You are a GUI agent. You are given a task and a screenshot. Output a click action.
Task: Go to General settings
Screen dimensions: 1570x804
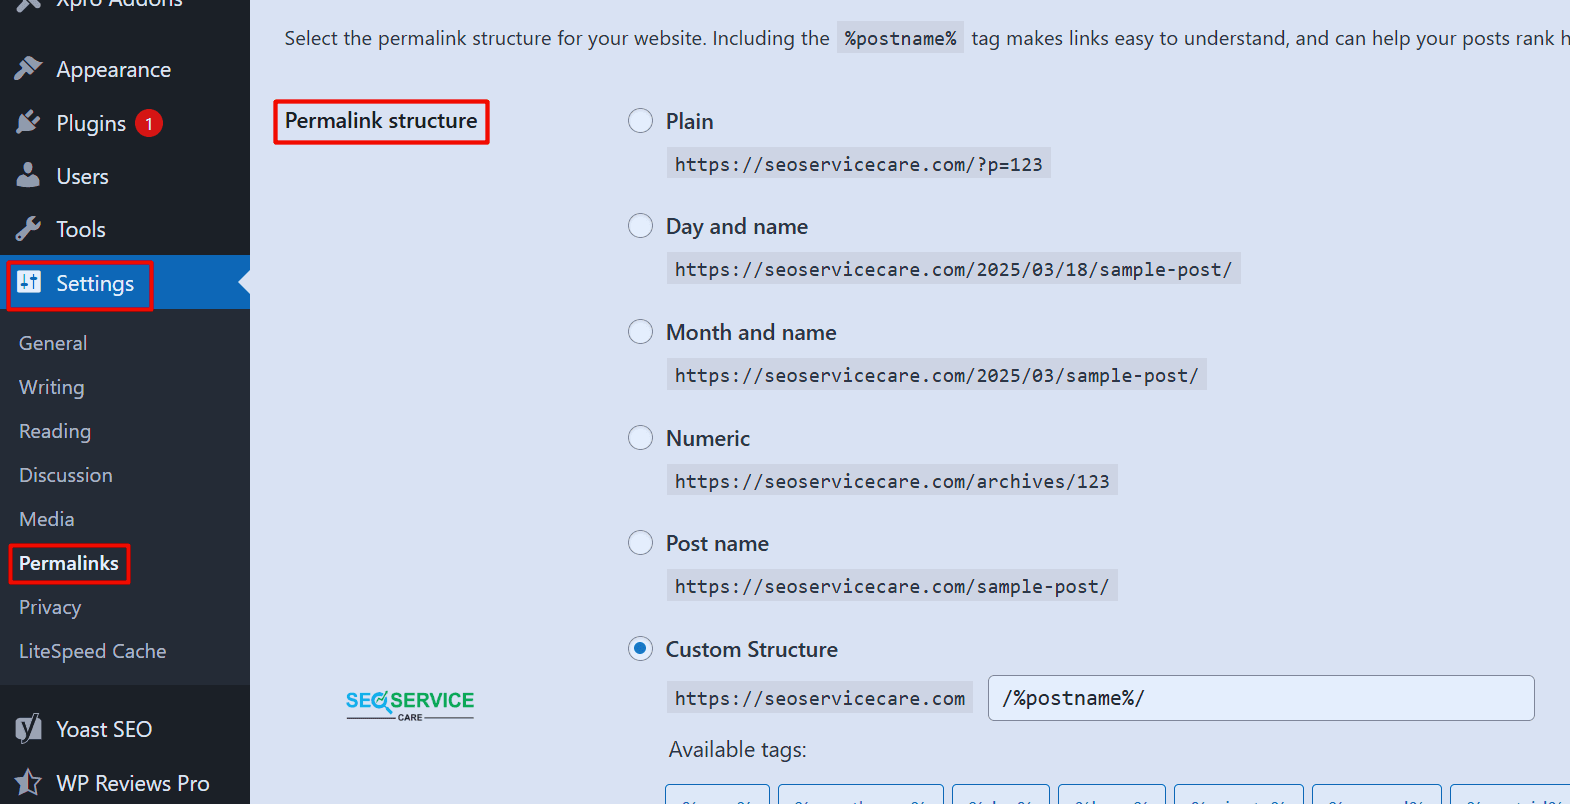coord(53,343)
